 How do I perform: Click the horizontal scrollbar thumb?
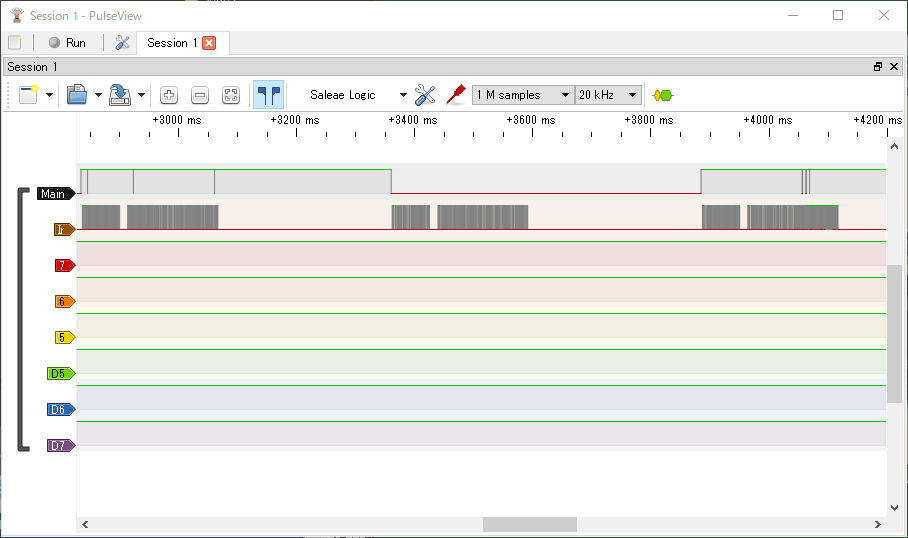pos(530,524)
